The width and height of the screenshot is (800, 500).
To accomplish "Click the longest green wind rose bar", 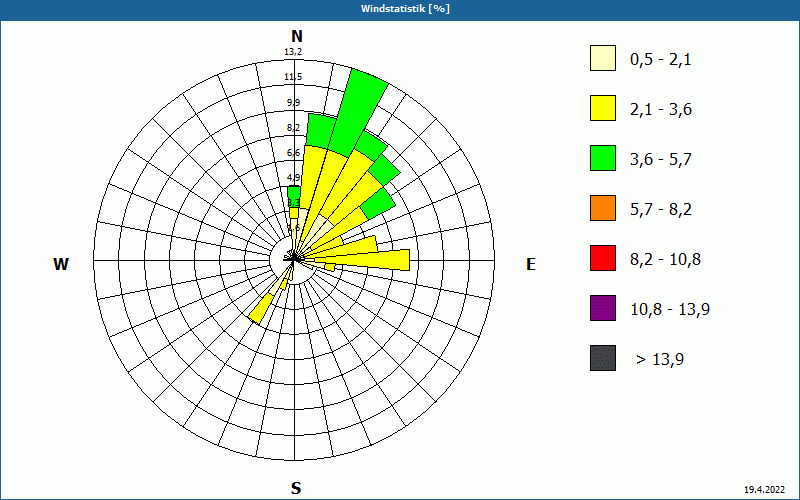I will point(360,113).
